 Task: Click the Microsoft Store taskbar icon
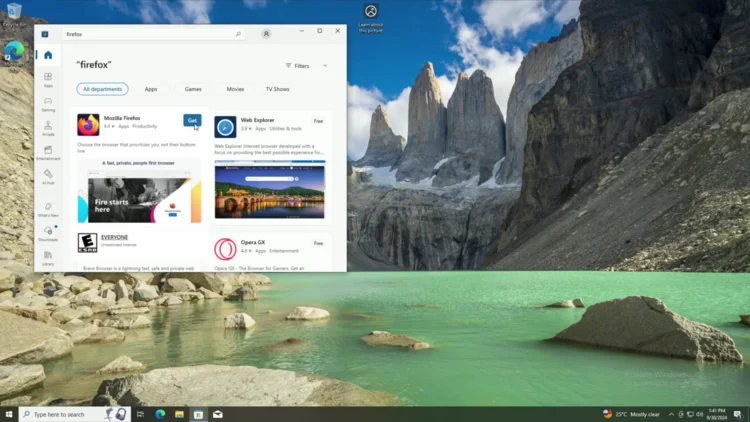tap(199, 414)
